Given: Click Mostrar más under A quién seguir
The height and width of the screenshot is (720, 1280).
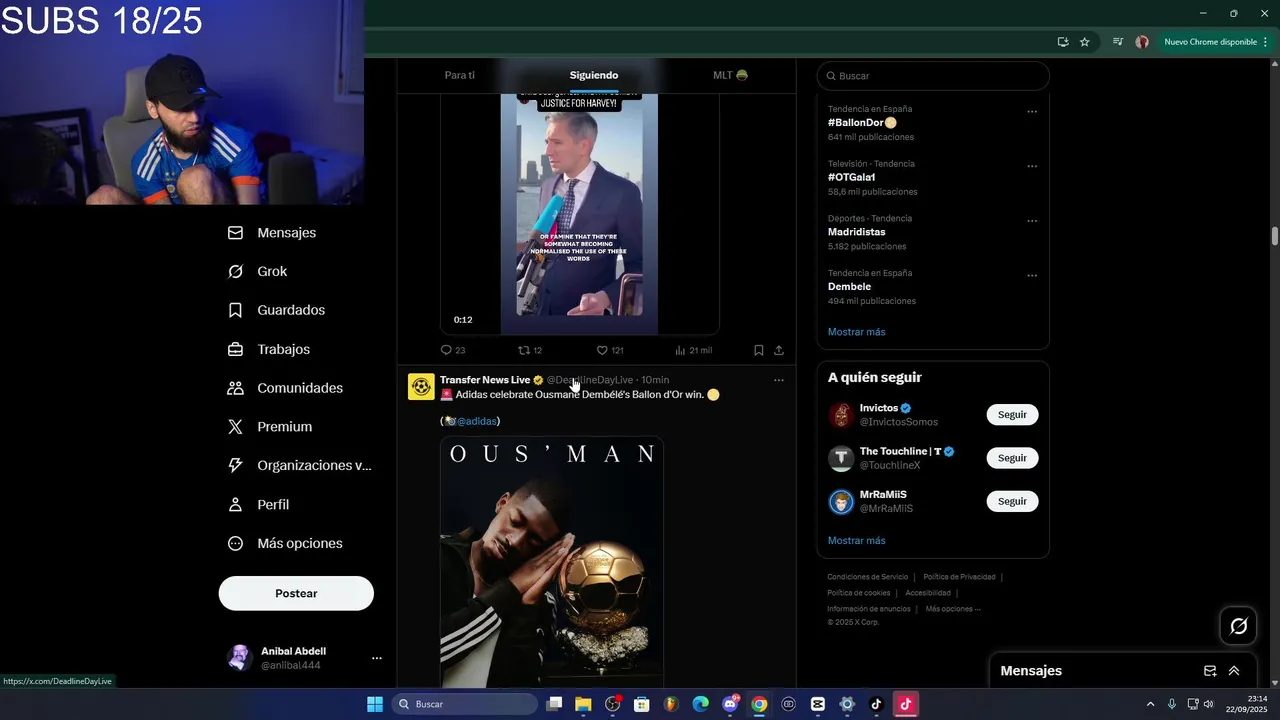Looking at the screenshot, I should coord(856,541).
